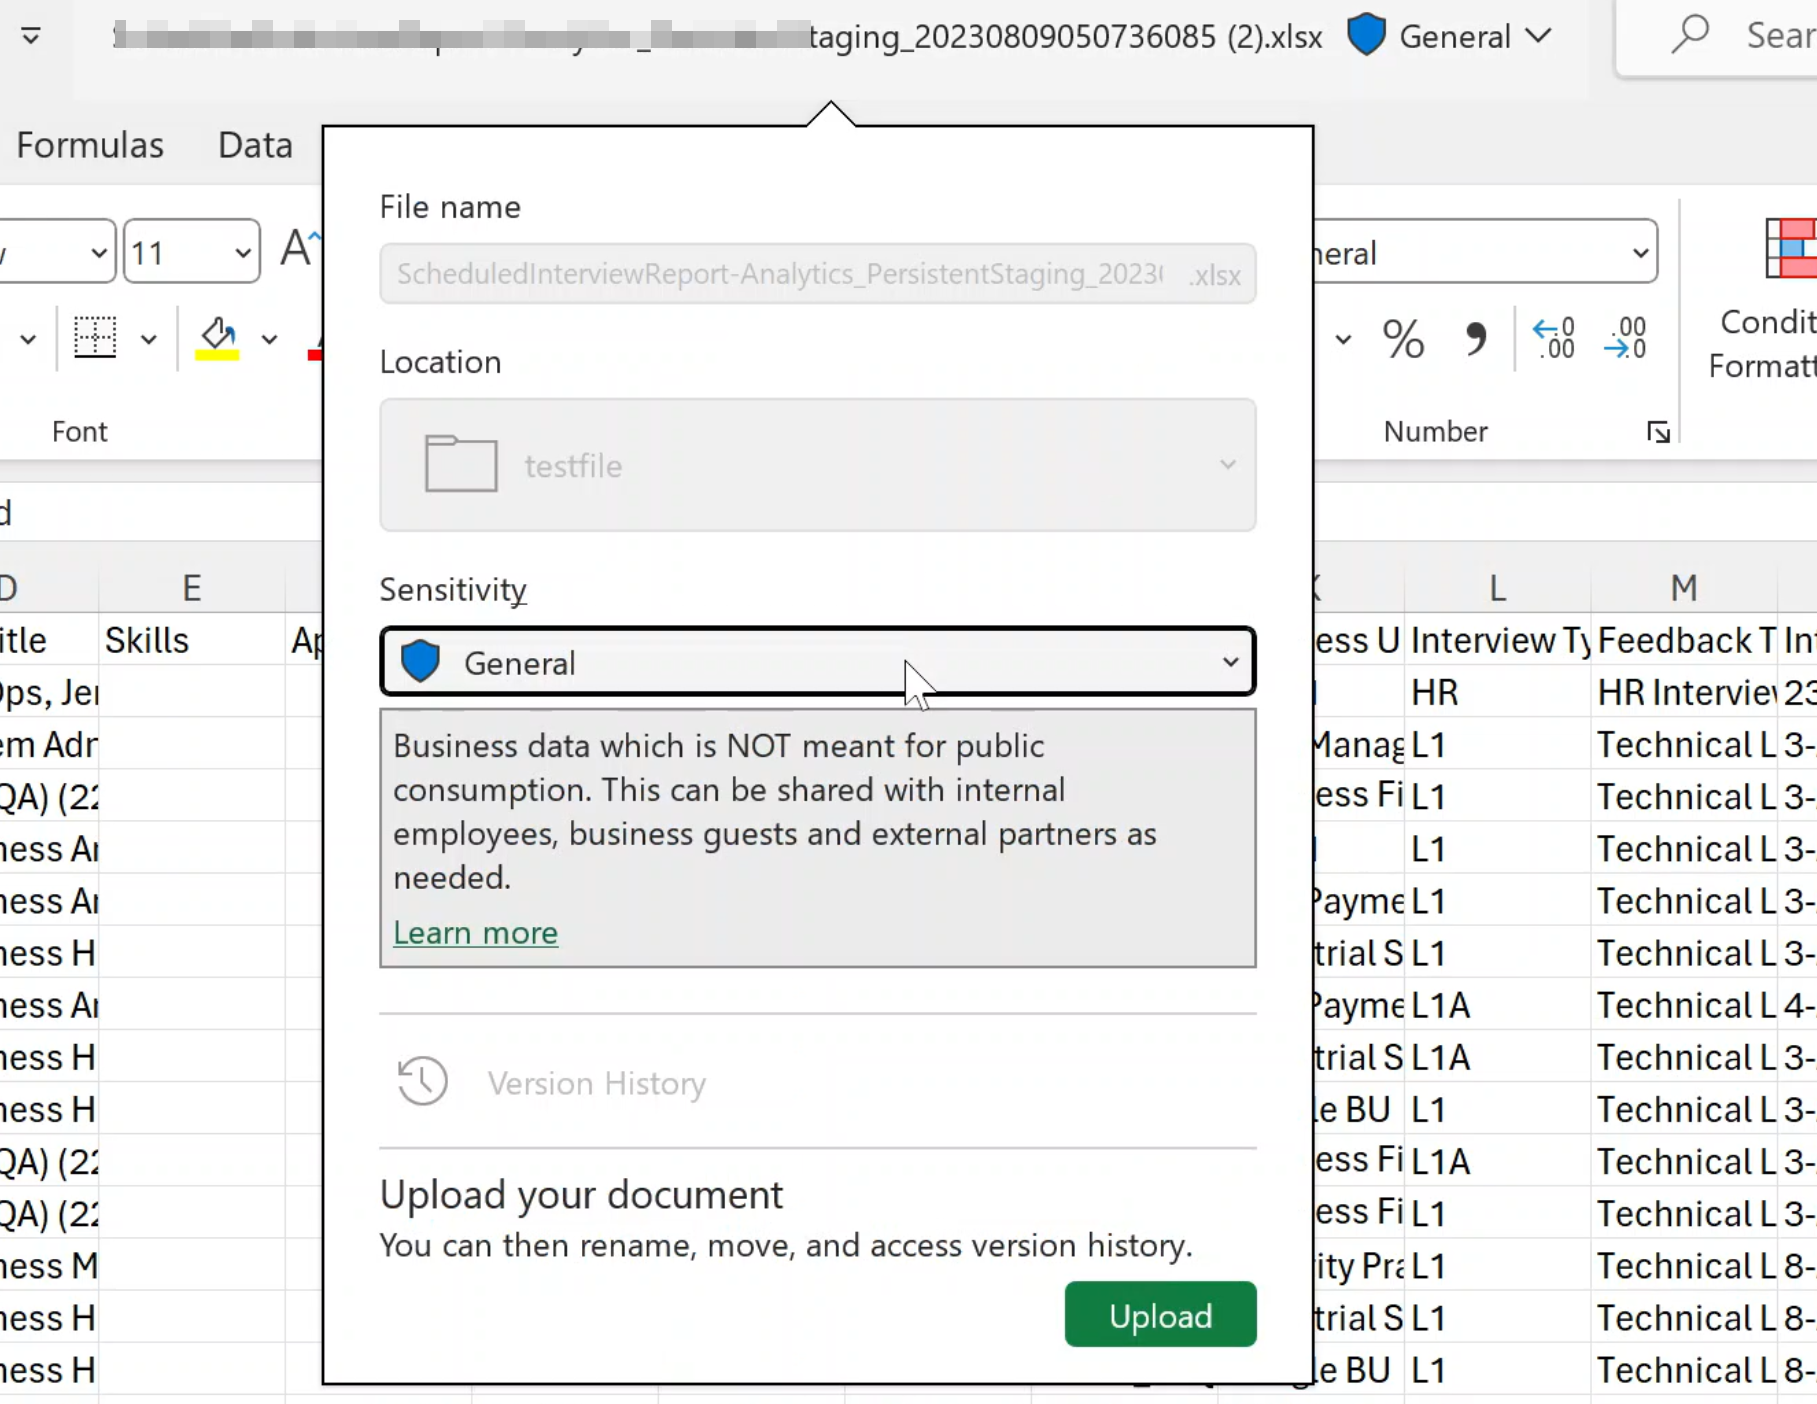Select the Skills header cell
1817x1404 pixels.
point(192,640)
